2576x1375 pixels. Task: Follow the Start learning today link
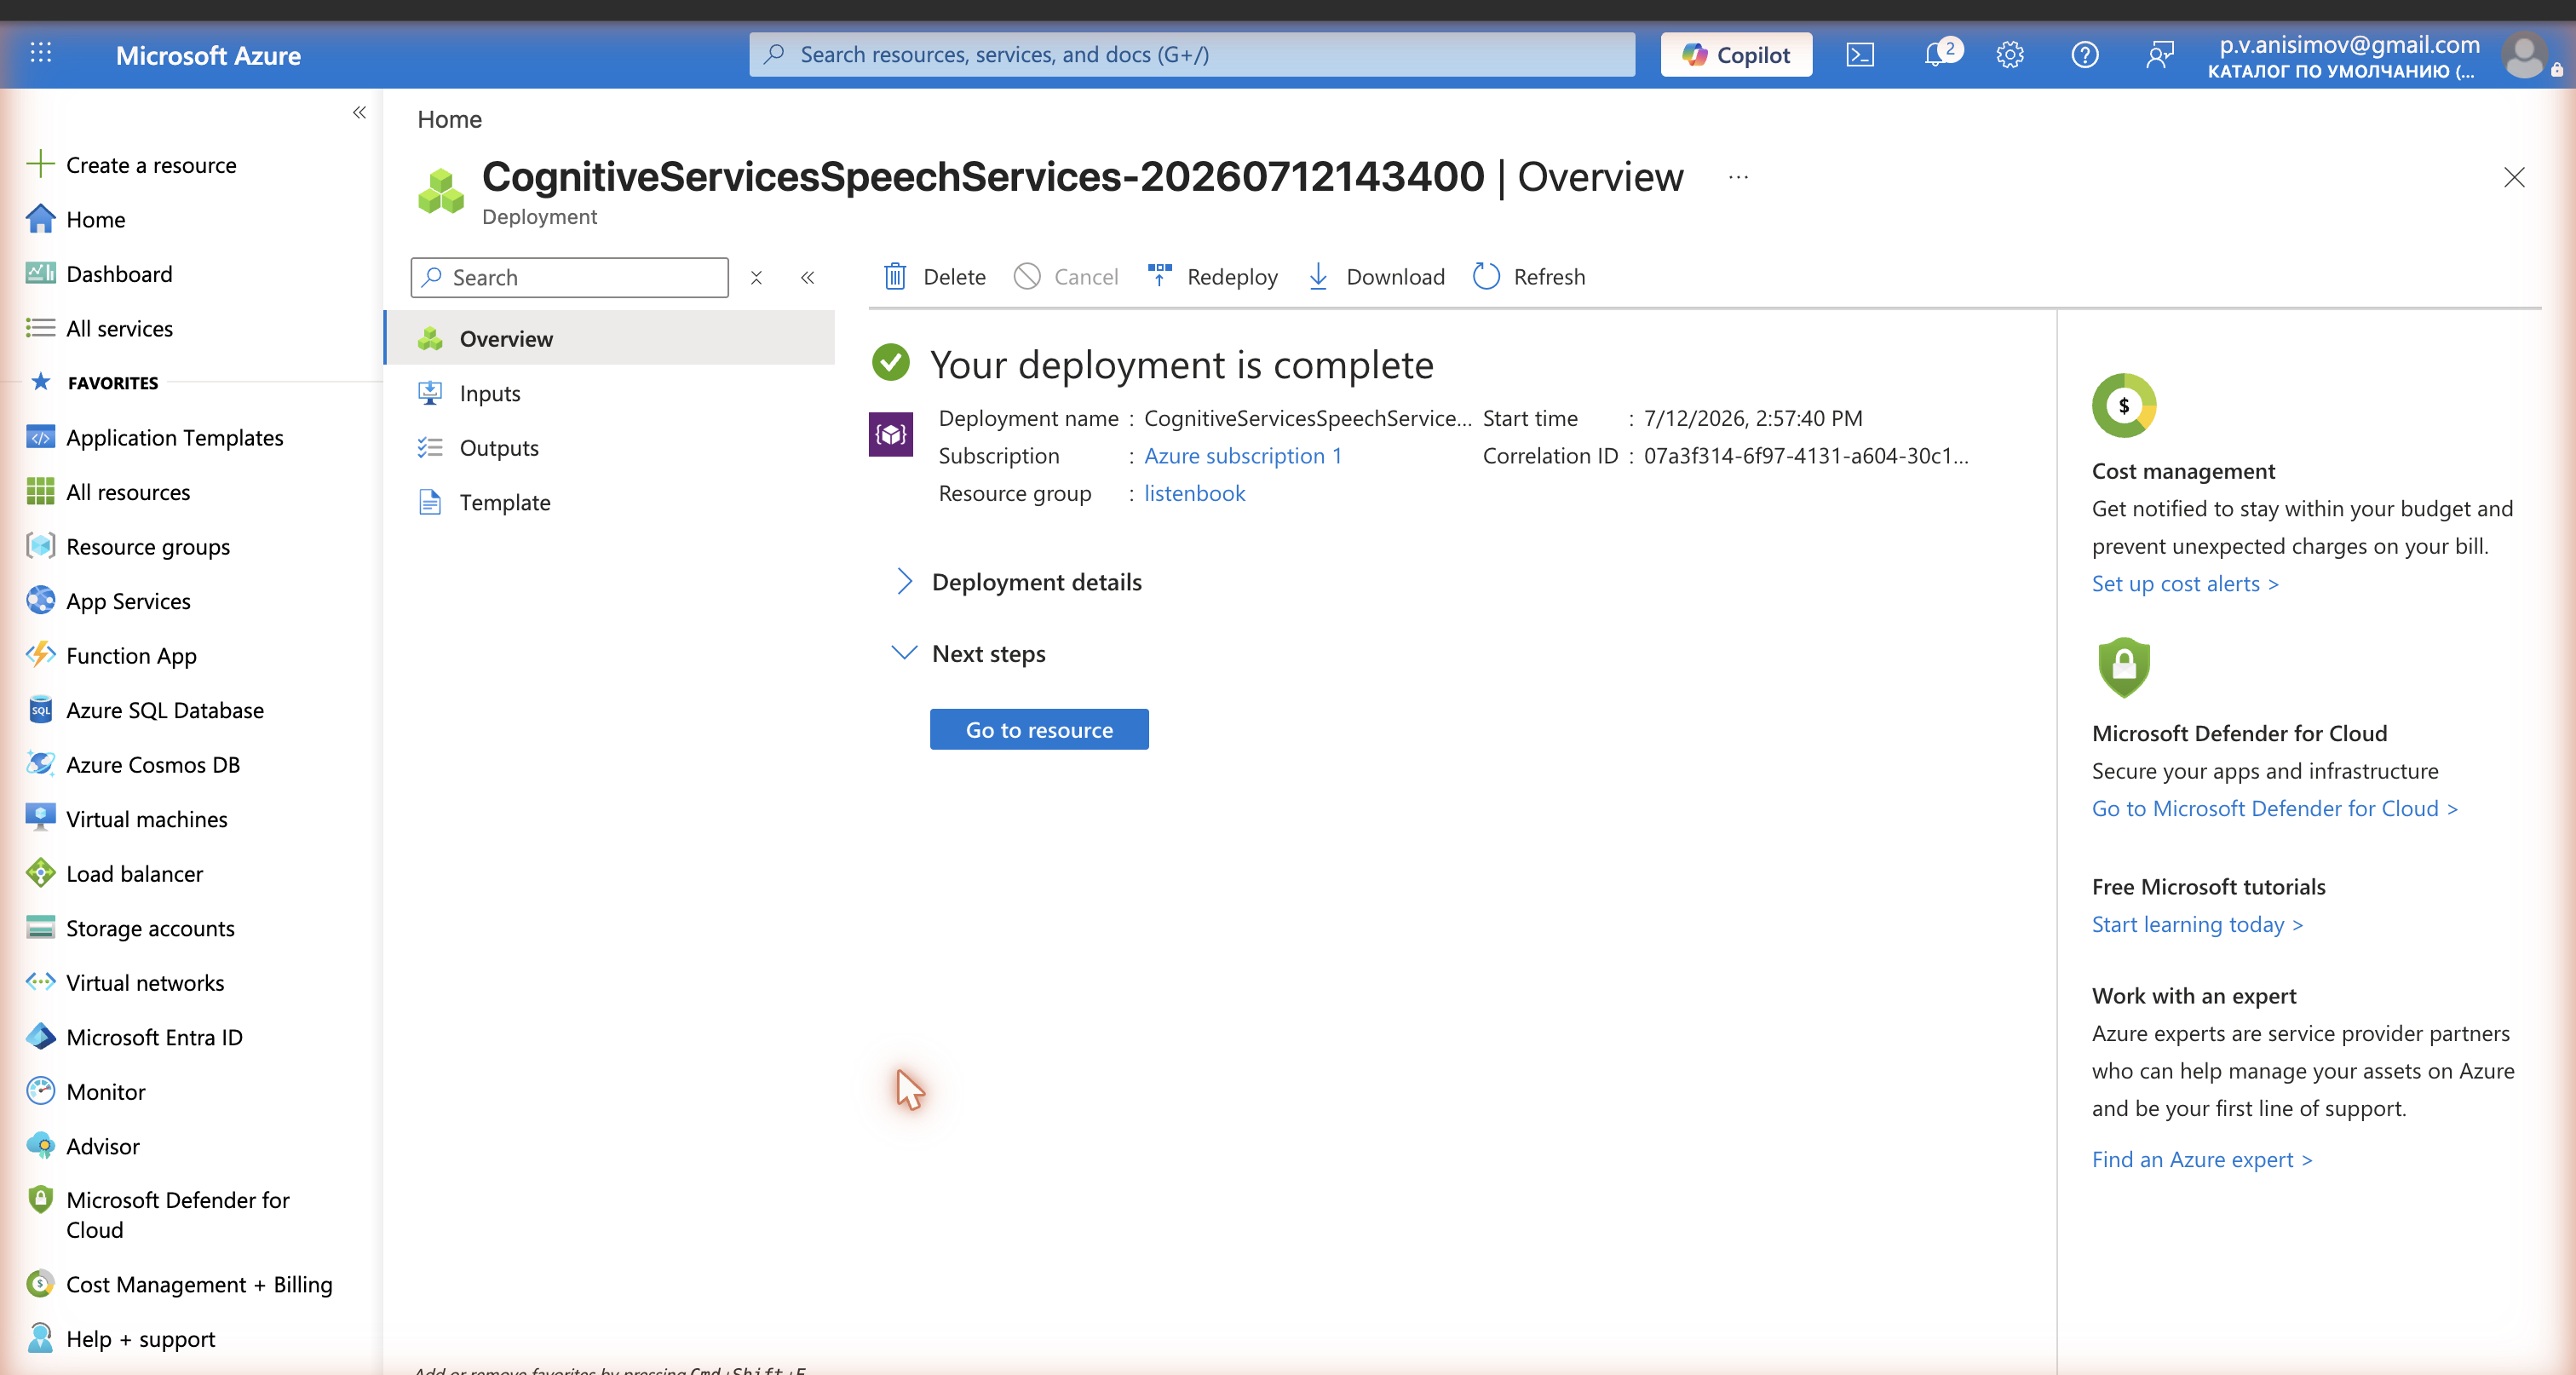coord(2197,924)
